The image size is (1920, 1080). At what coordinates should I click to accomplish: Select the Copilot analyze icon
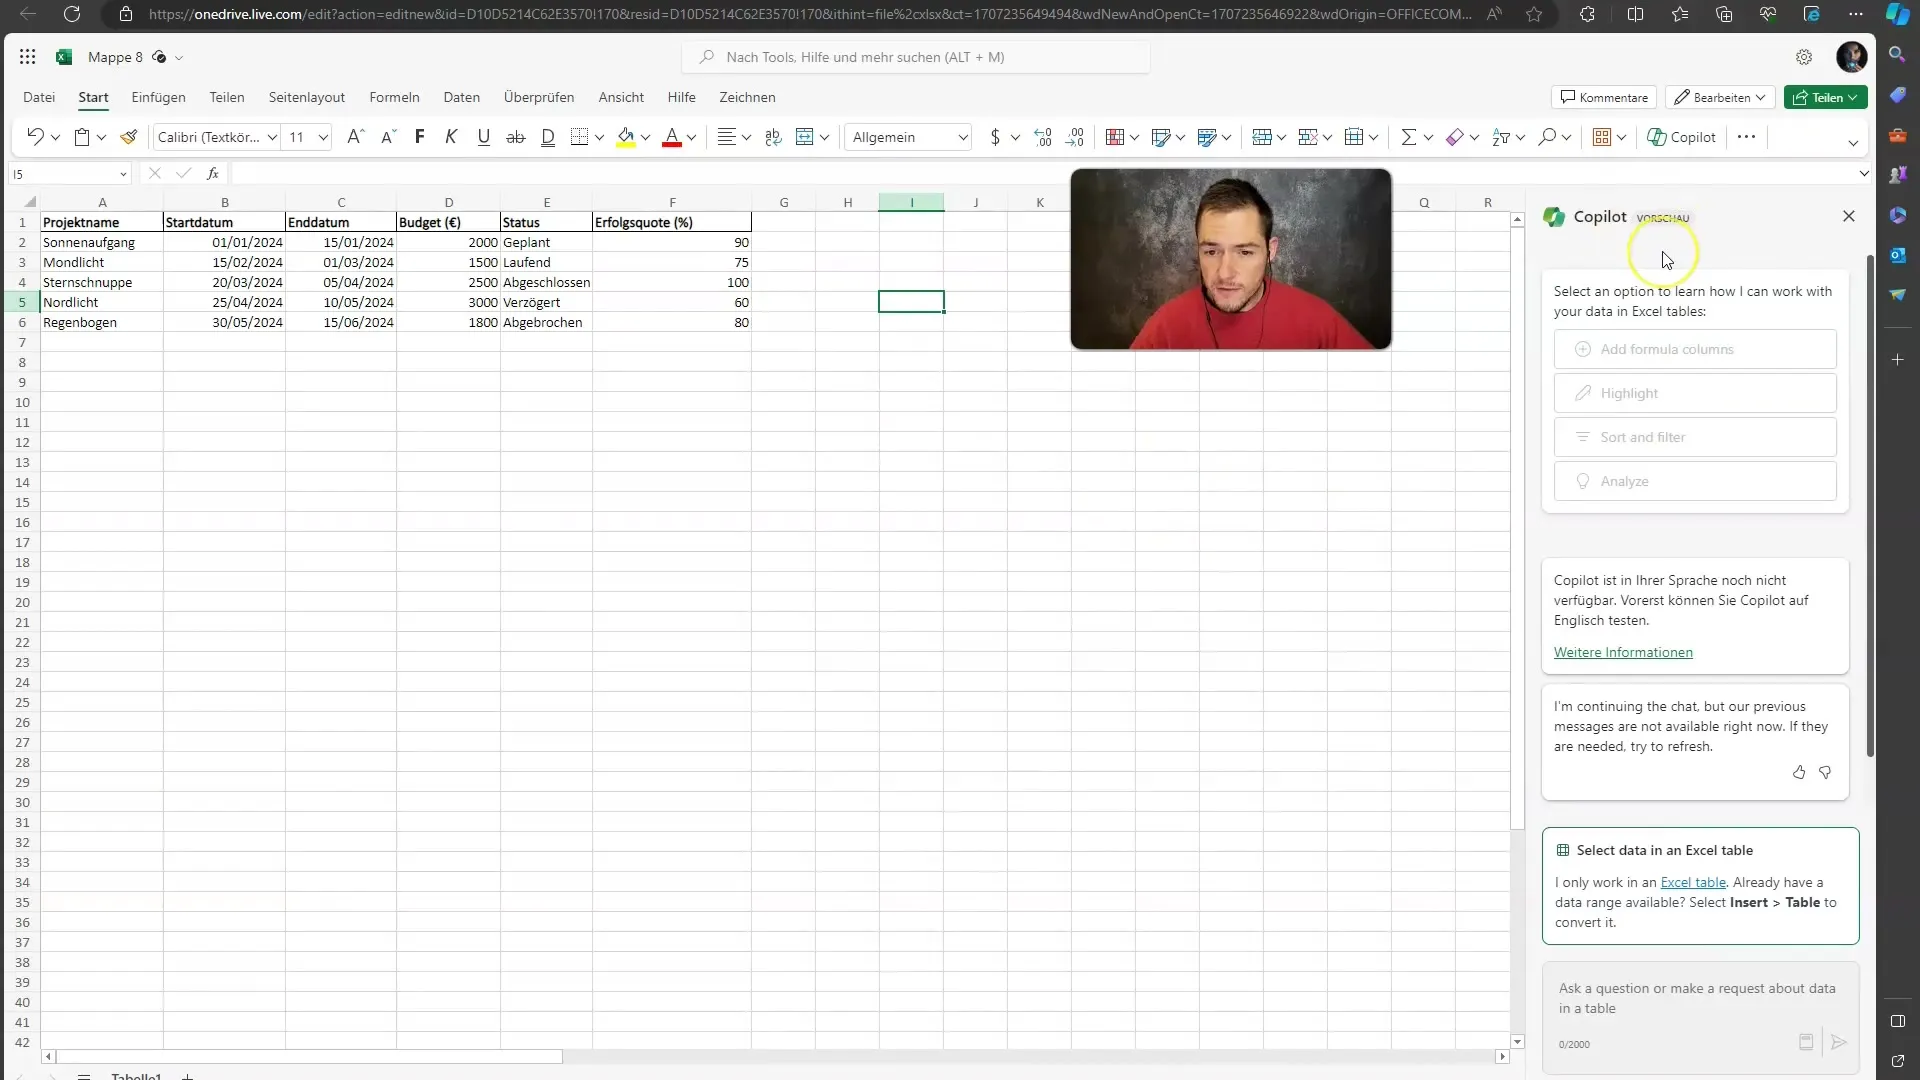pyautogui.click(x=1584, y=480)
